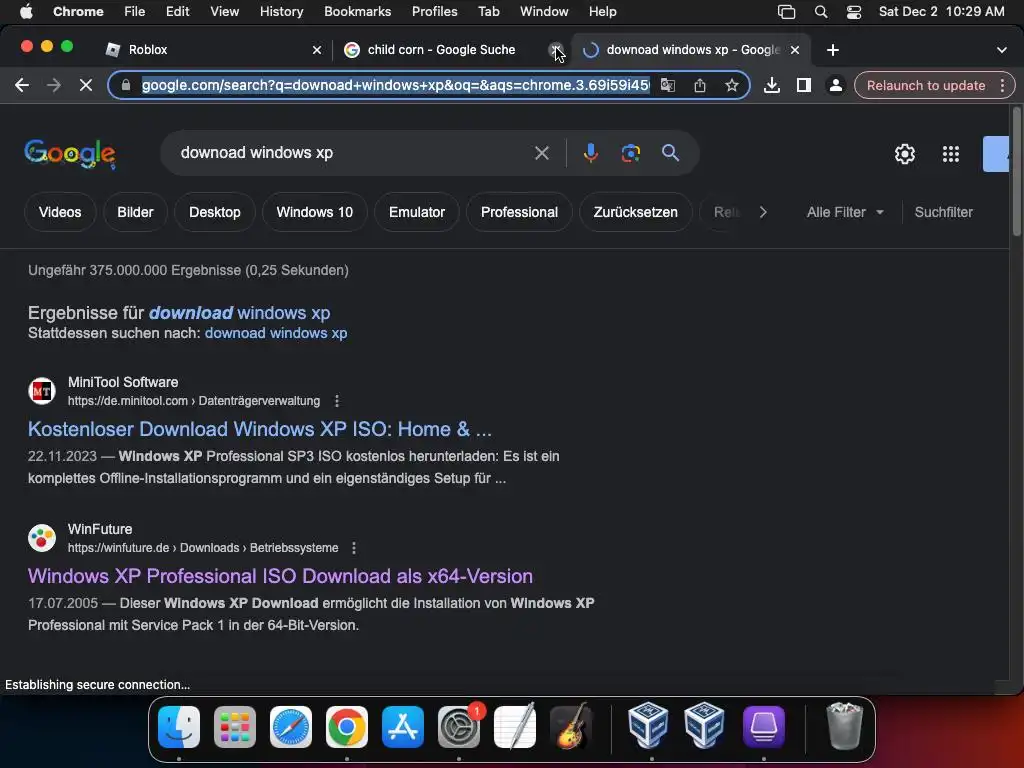Open more options for WinFuture result

(x=354, y=548)
